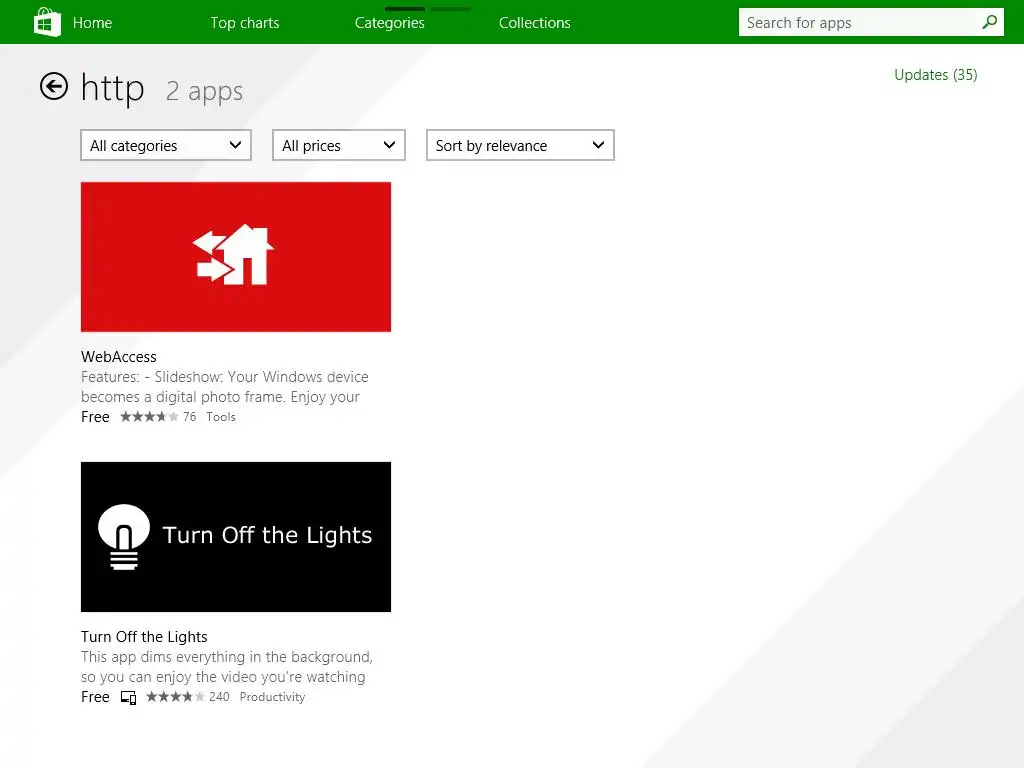
Task: Click WebAccess description starting 'Features: - Slideshow'
Action: pos(225,387)
